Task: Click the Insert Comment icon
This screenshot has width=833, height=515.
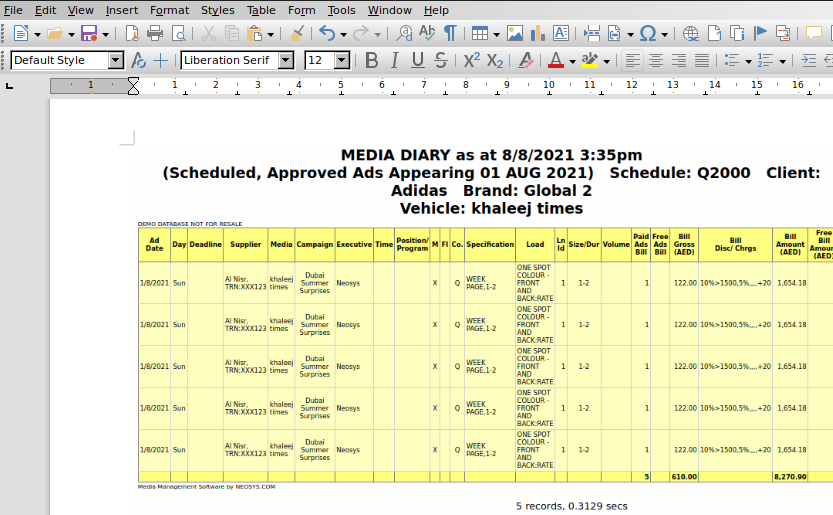Action: [x=813, y=33]
